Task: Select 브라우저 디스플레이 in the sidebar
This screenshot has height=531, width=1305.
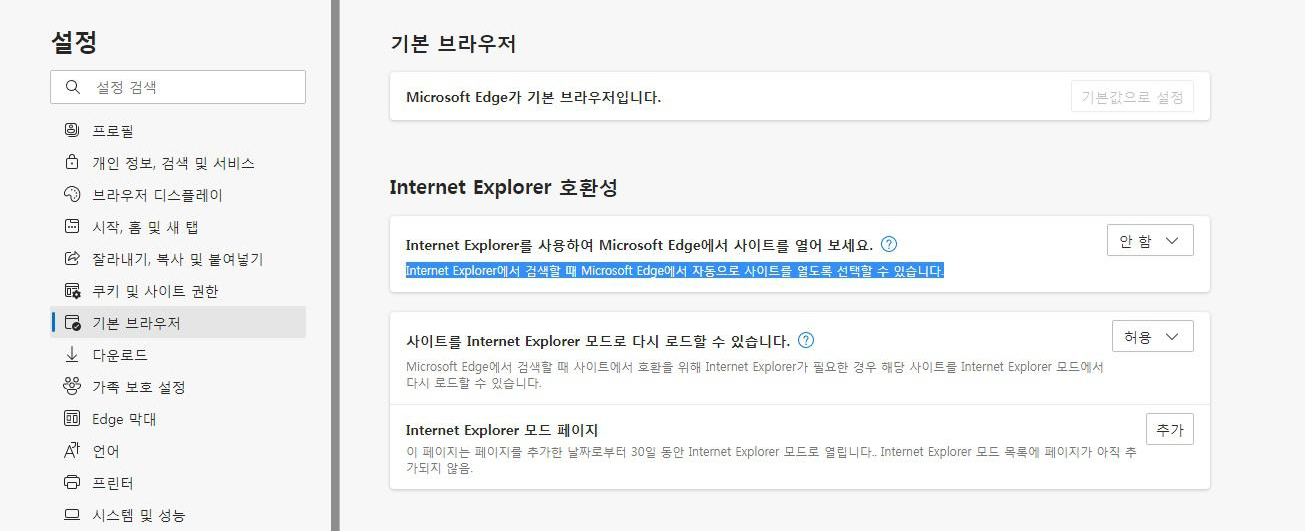Action: (x=178, y=194)
